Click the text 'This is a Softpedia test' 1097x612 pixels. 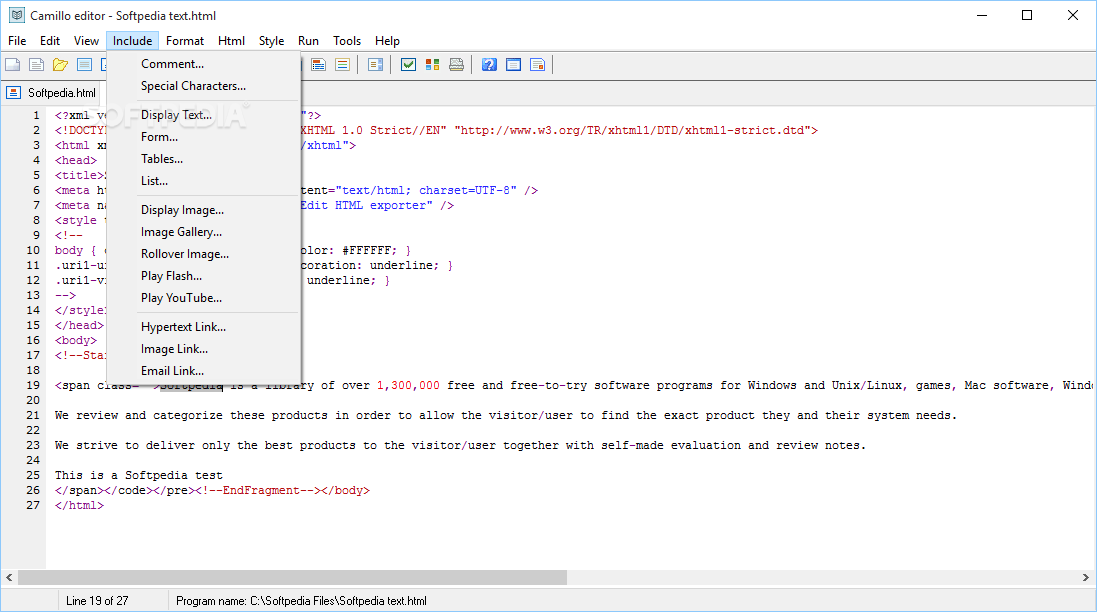(139, 476)
